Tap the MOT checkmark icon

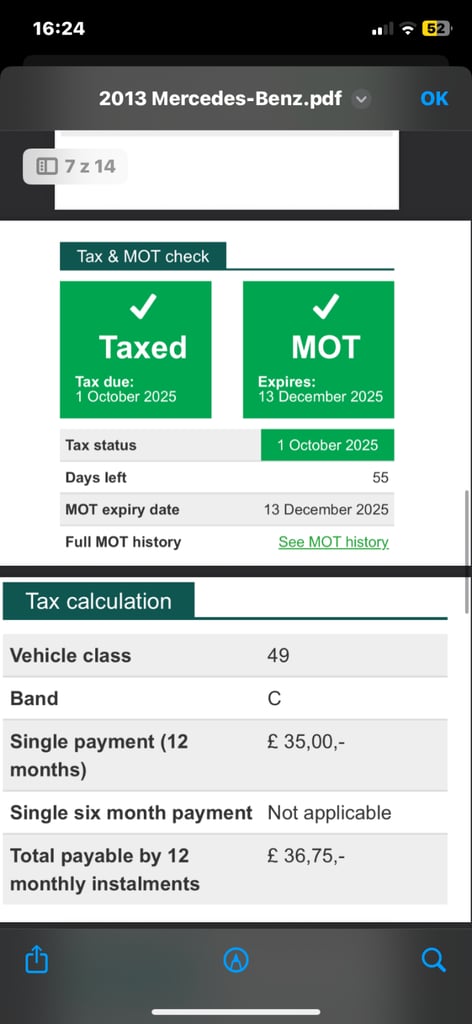[325, 307]
